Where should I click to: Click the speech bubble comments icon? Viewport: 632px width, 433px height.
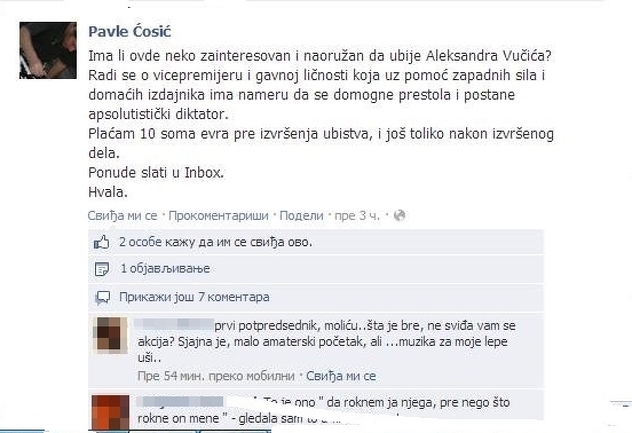(x=102, y=298)
